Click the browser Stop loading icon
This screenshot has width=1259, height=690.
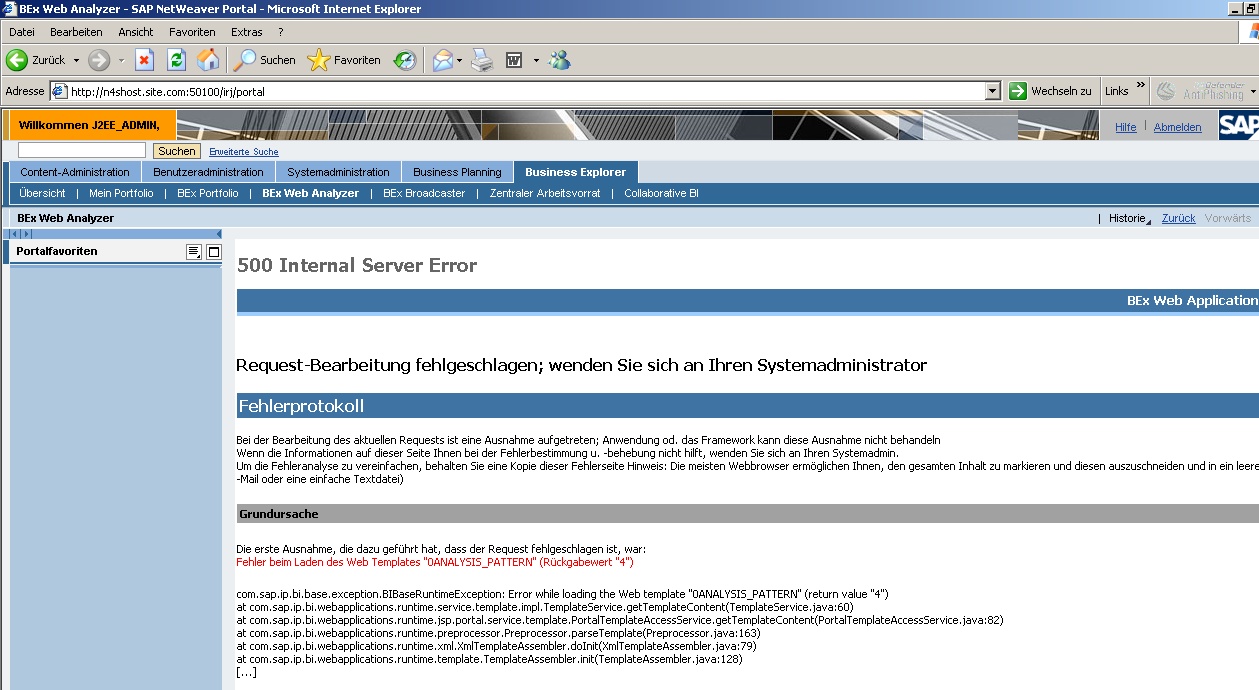click(x=144, y=60)
